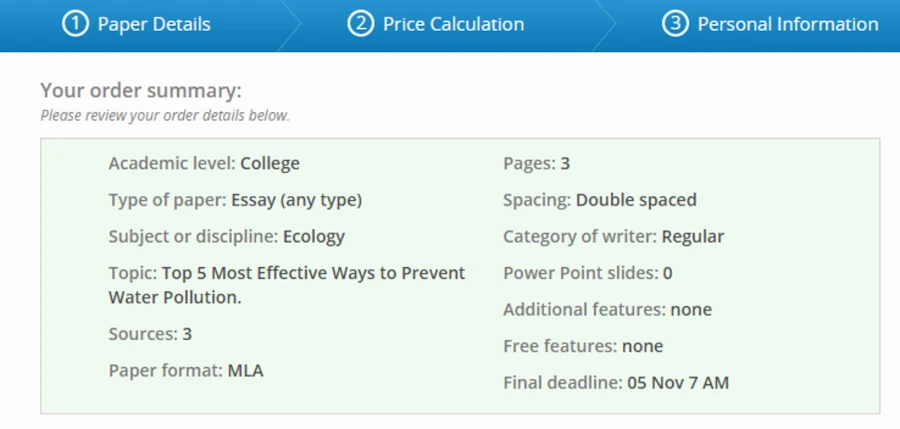Select the Free features: none line

[x=582, y=346]
